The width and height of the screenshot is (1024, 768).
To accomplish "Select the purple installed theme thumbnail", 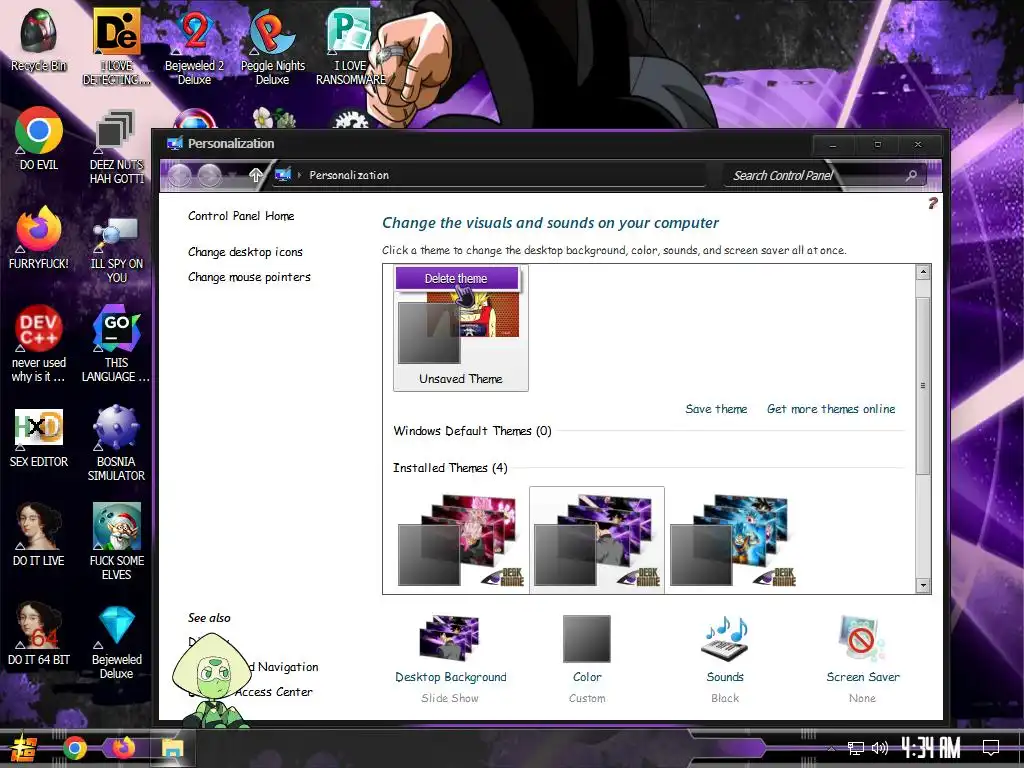I will 597,540.
